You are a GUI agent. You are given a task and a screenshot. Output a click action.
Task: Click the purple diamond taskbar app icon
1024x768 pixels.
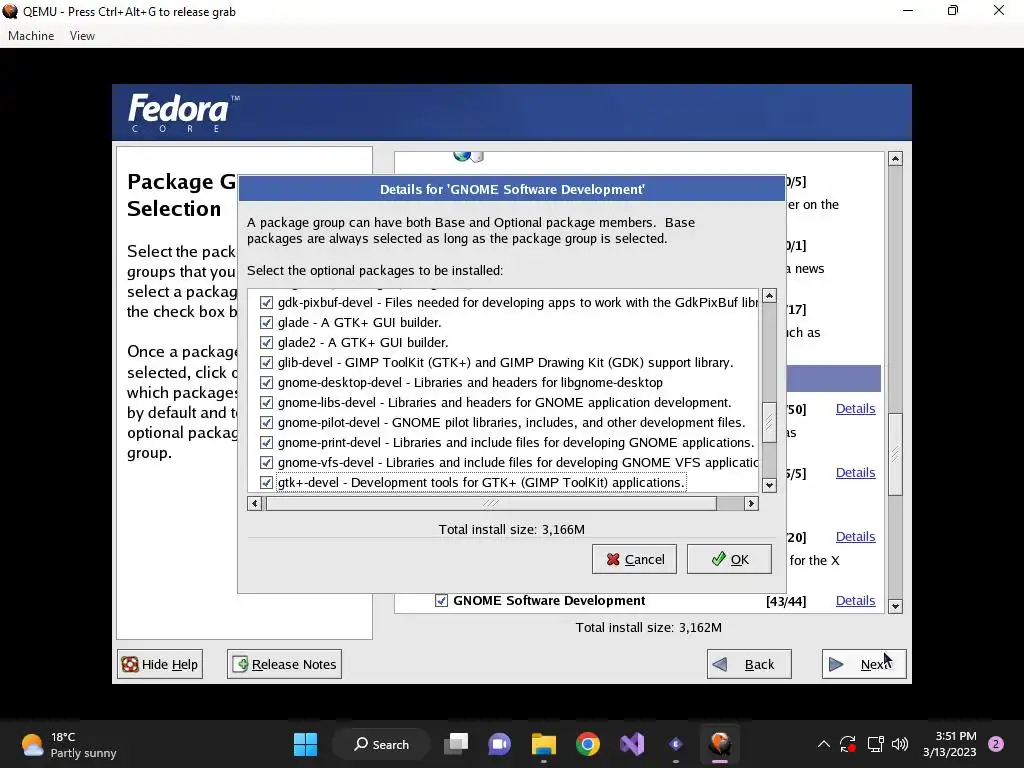tap(676, 744)
